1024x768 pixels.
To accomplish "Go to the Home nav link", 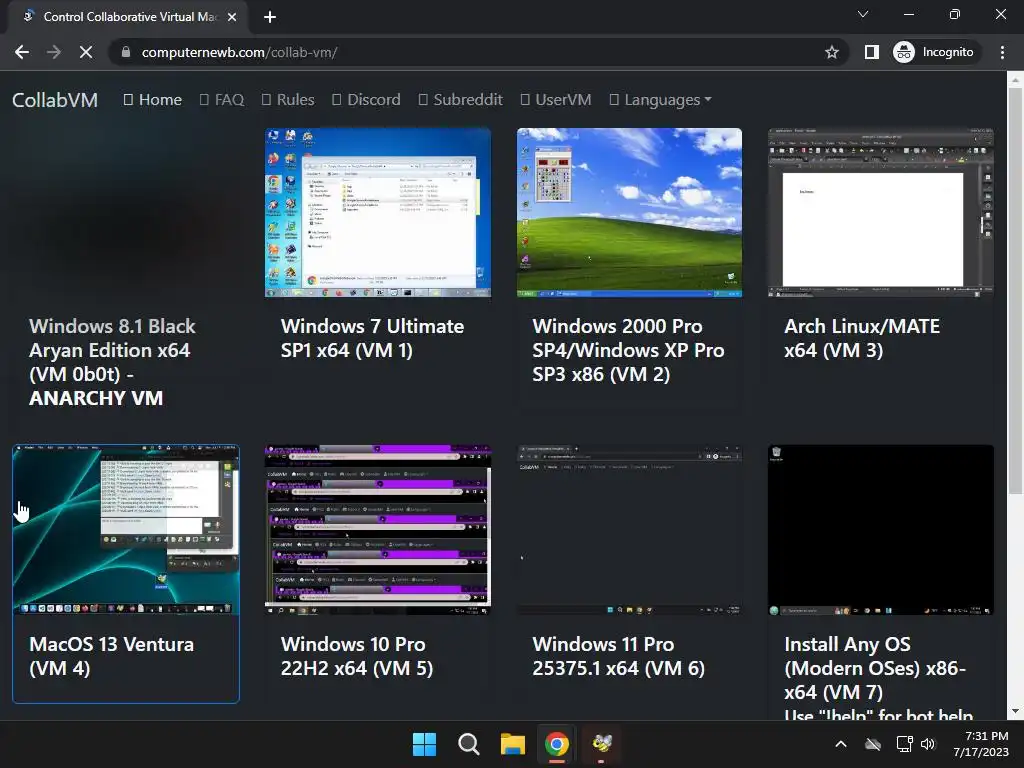I will pos(153,100).
